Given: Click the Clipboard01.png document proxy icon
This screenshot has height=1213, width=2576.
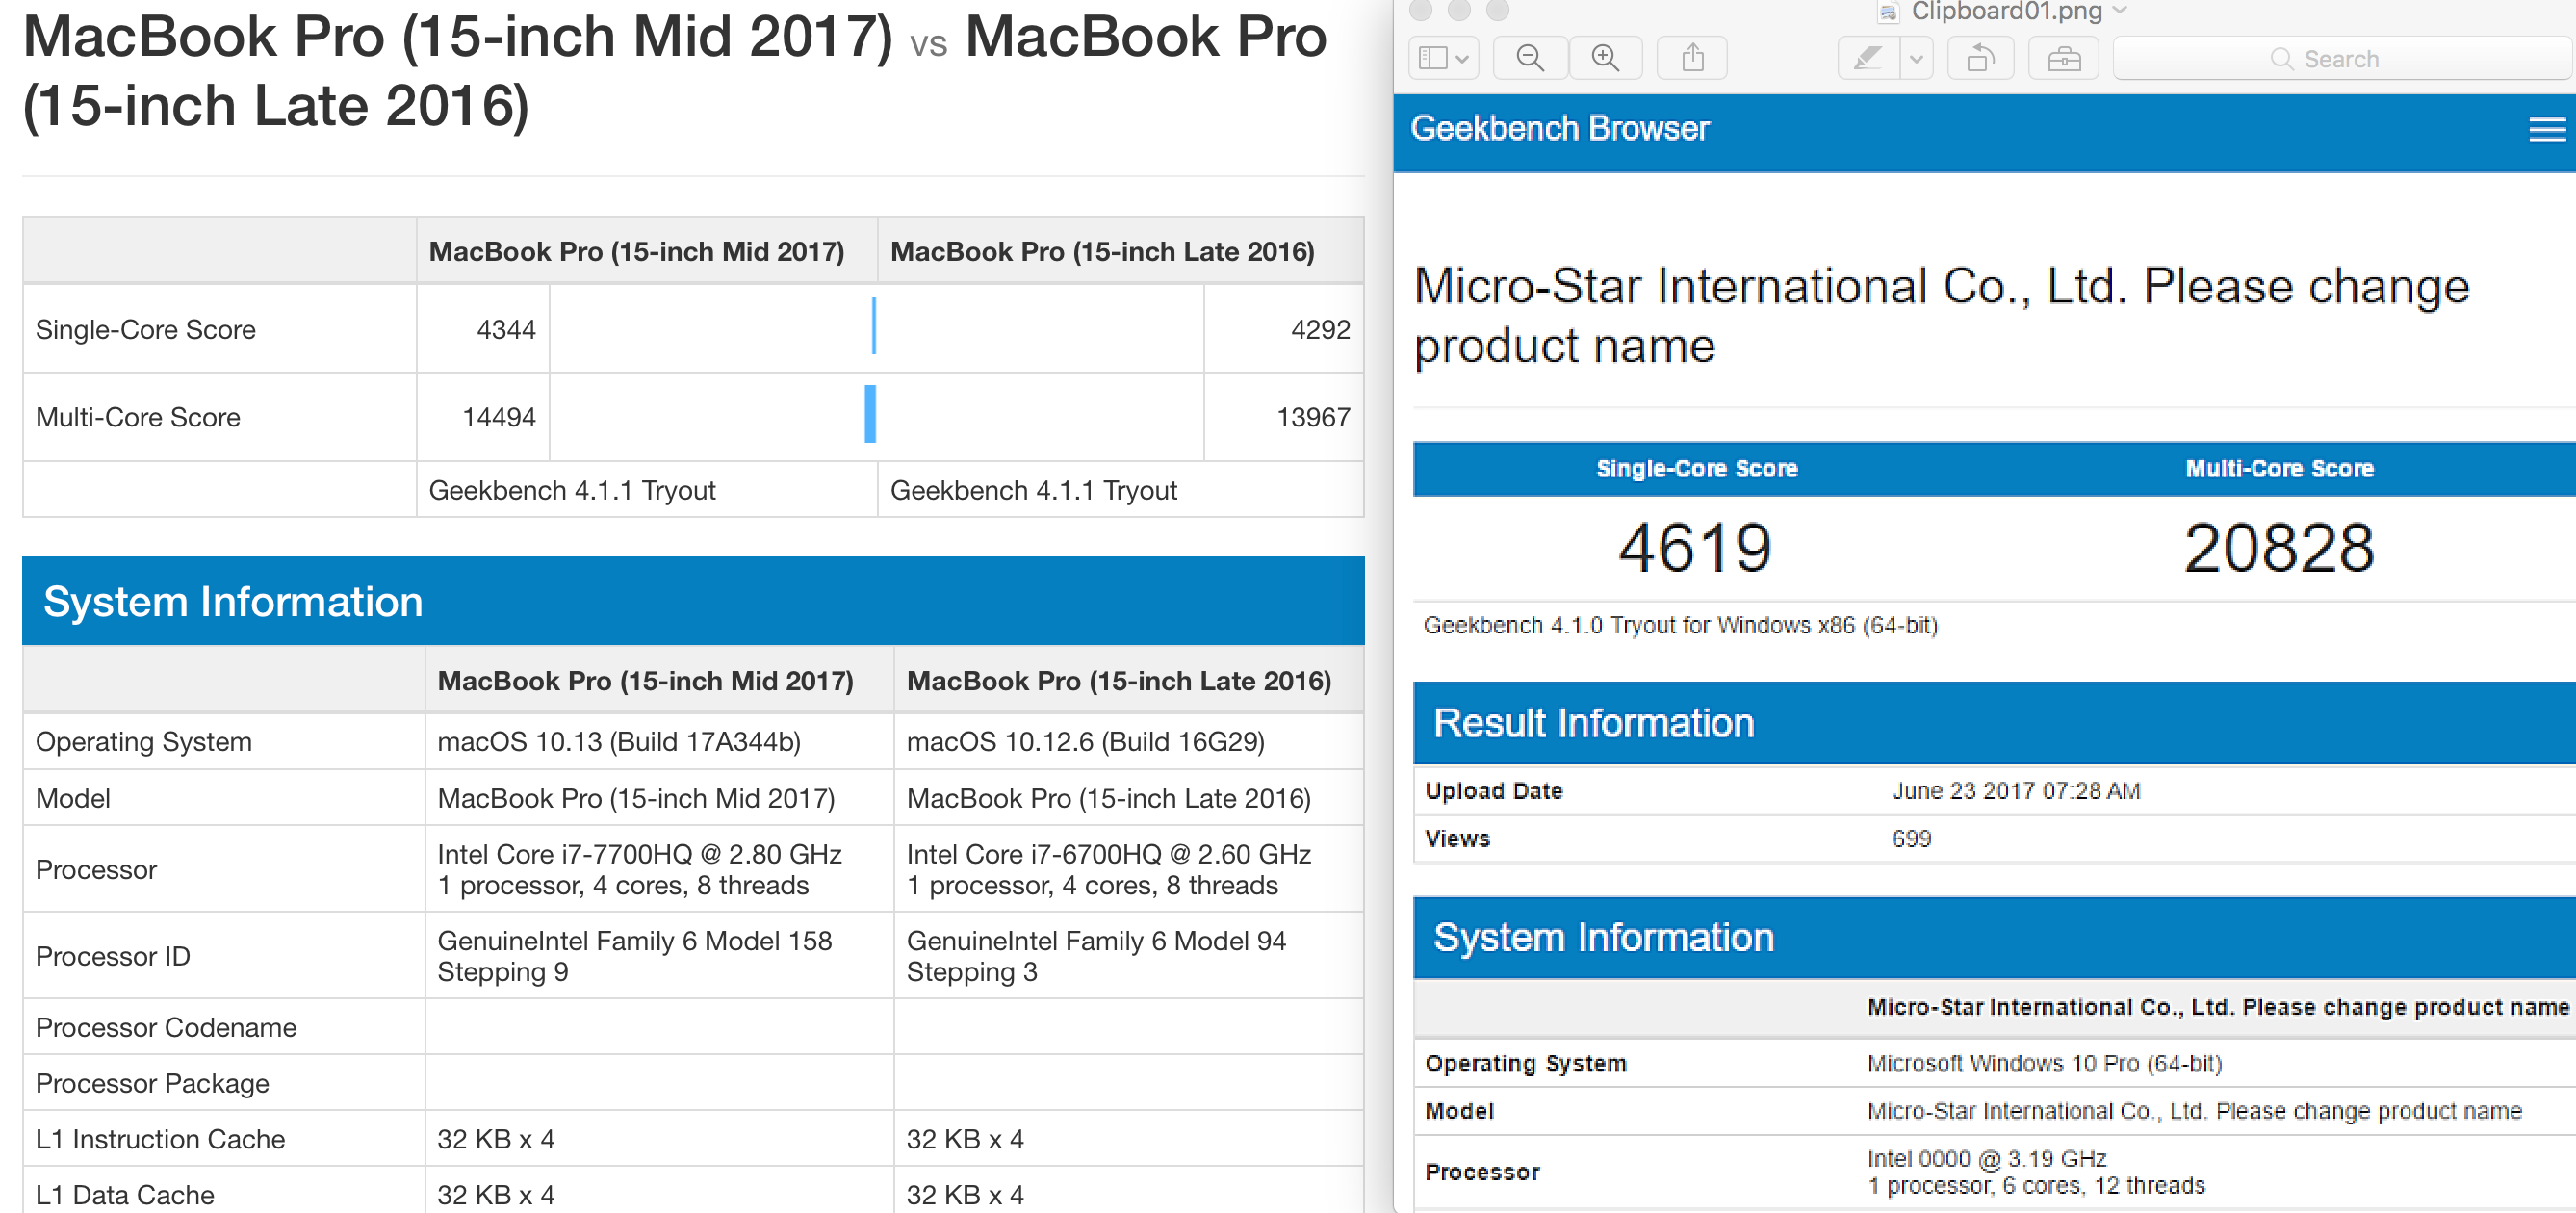Looking at the screenshot, I should tap(1887, 12).
